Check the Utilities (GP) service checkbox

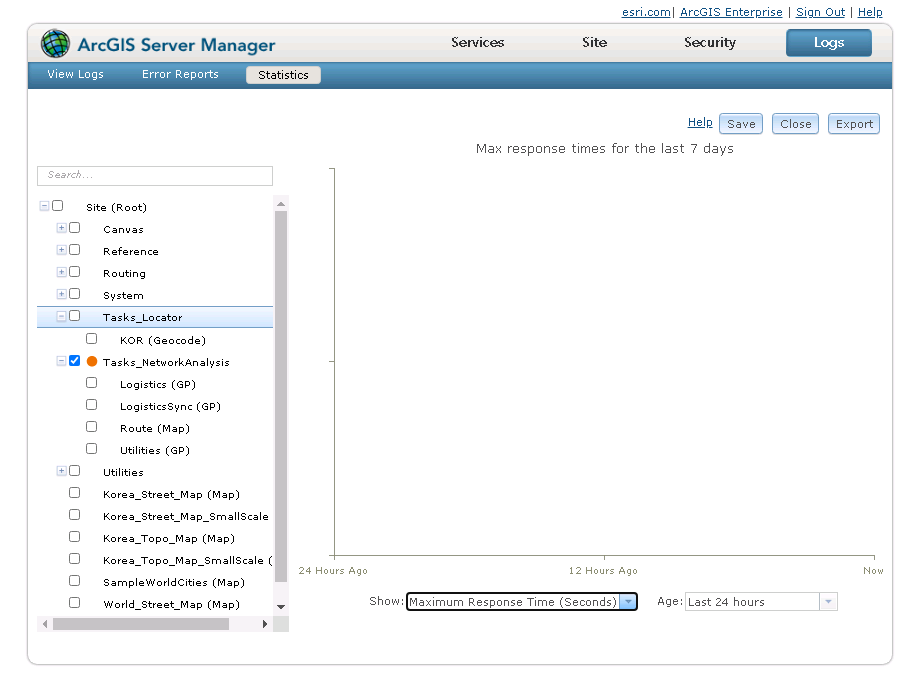coord(91,449)
